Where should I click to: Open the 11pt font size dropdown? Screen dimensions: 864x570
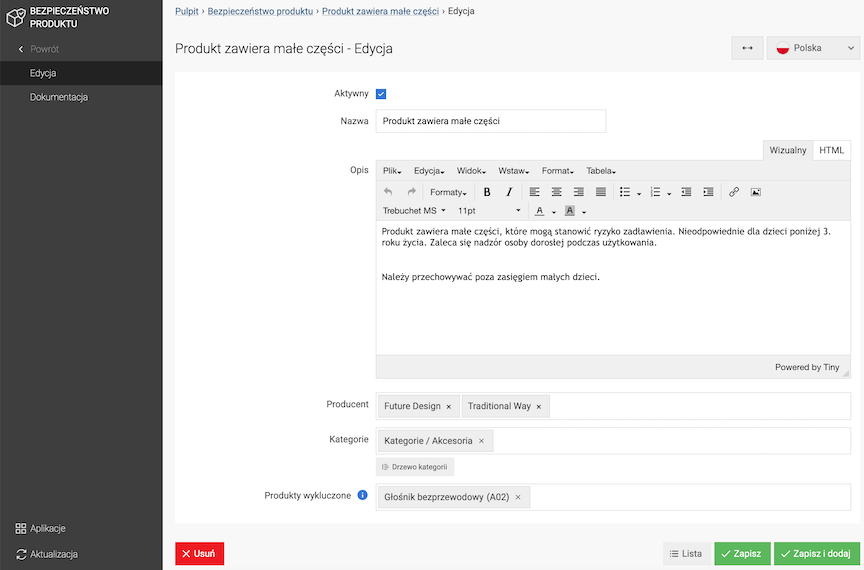tap(489, 211)
